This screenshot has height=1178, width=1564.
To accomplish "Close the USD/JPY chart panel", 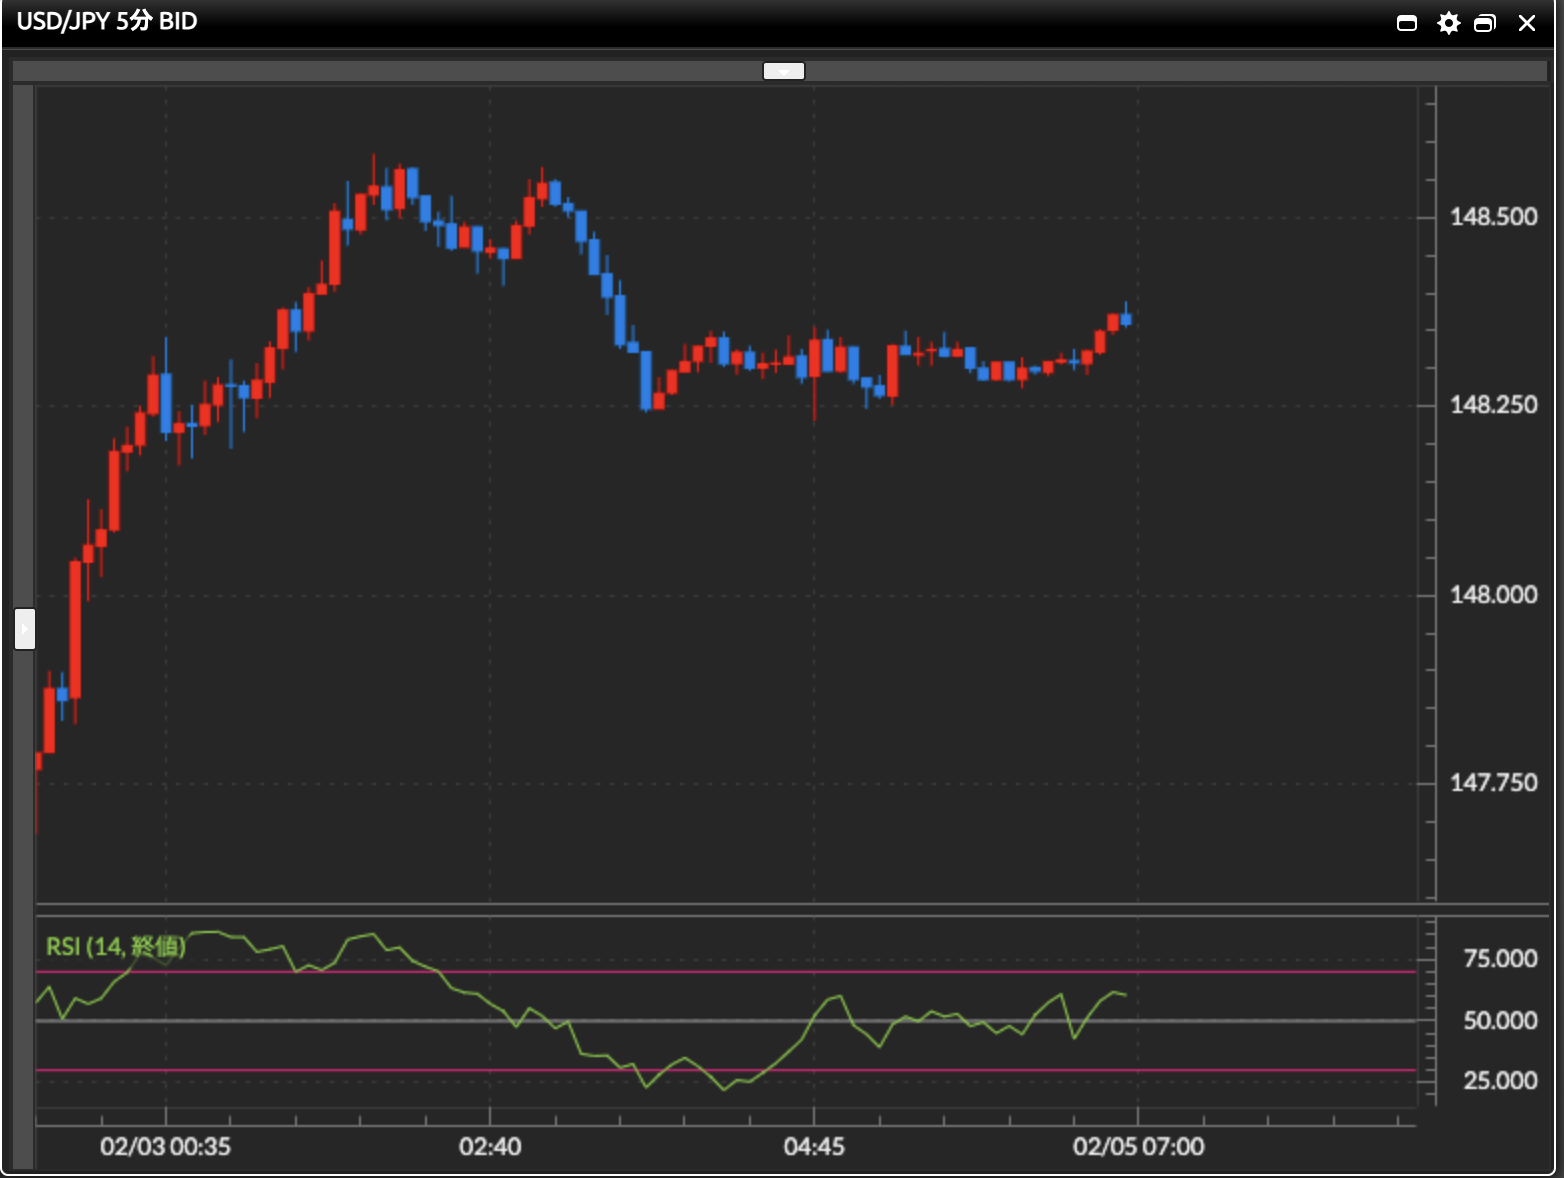I will 1526,23.
